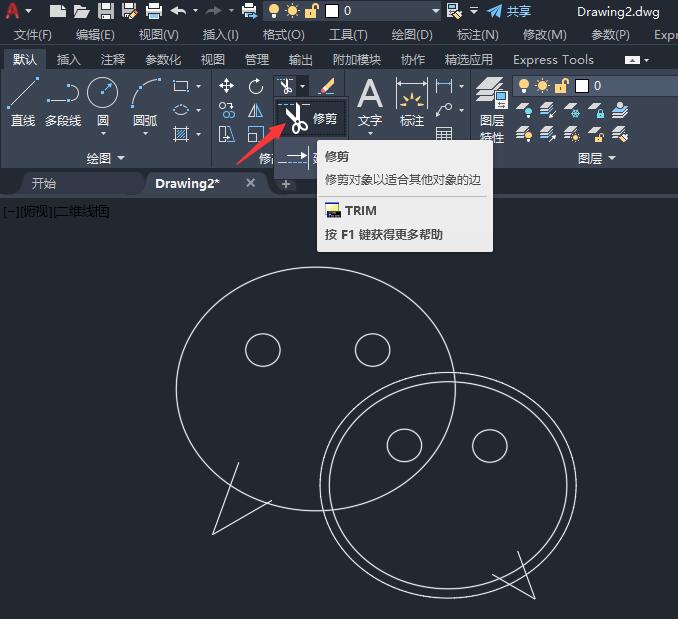Viewport: 678px width, 619px height.
Task: Click the 共享 share button
Action: coord(509,11)
